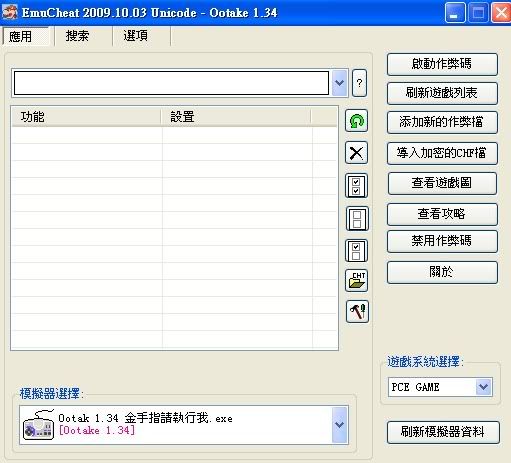511x463 pixels.
Task: Click the green refresh arrow icon
Action: [356, 121]
